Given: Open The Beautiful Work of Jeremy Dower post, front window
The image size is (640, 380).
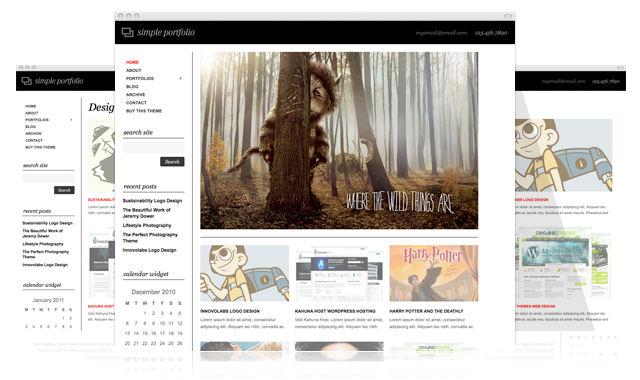Looking at the screenshot, I should coord(147,213).
